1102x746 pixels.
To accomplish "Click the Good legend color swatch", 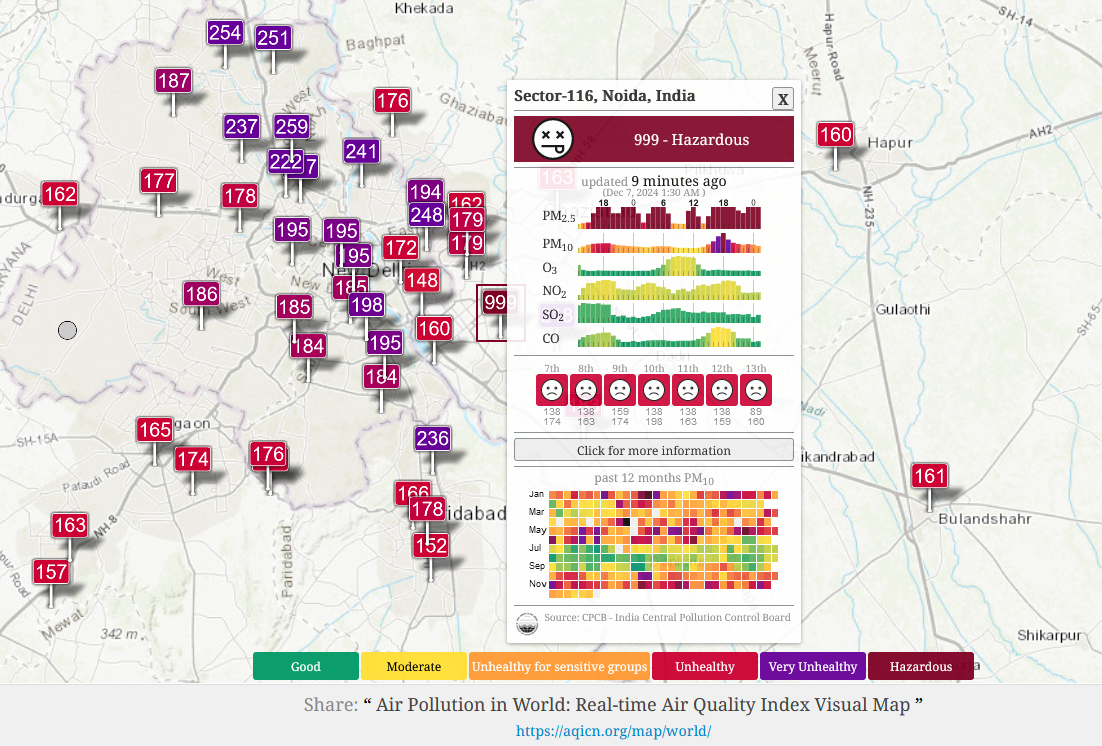I will click(306, 667).
